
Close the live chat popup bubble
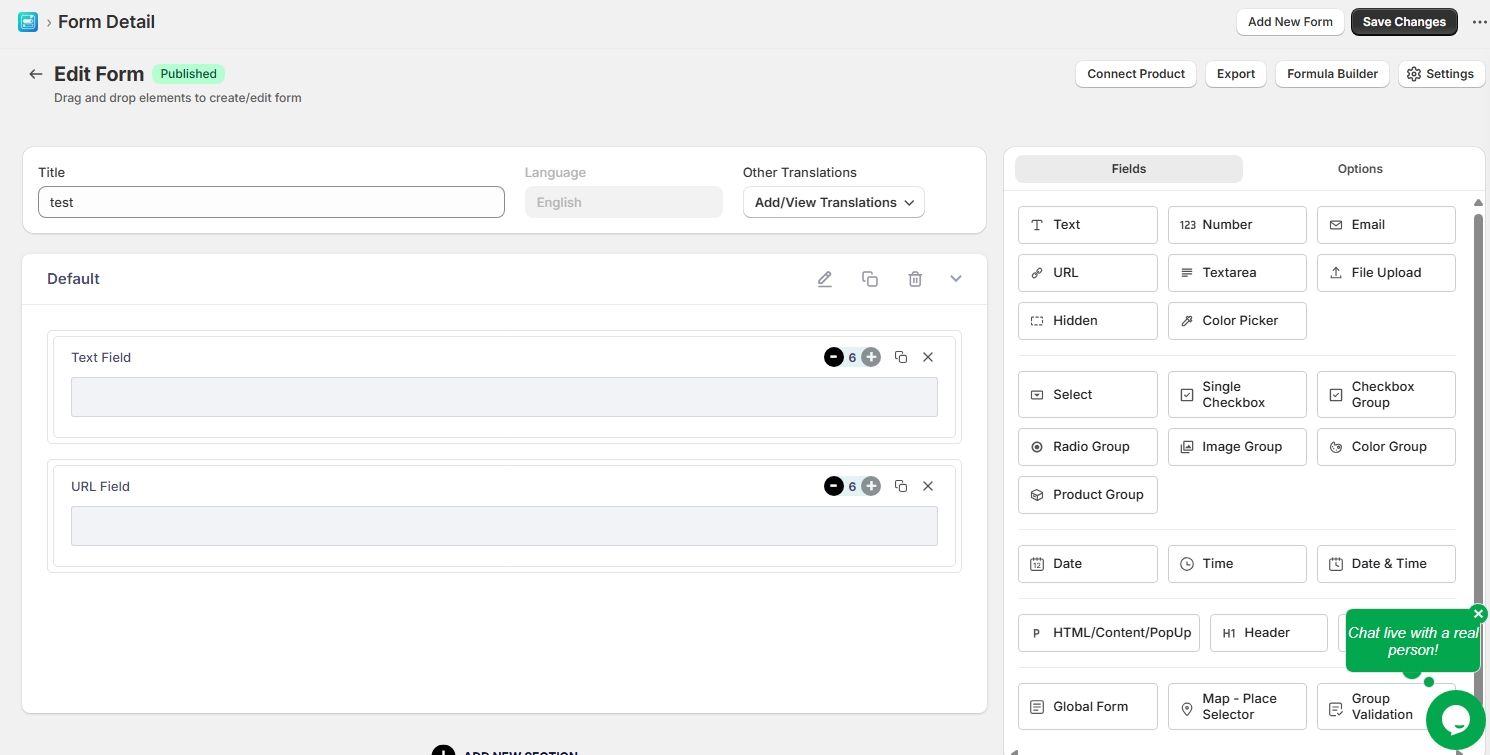[1479, 614]
